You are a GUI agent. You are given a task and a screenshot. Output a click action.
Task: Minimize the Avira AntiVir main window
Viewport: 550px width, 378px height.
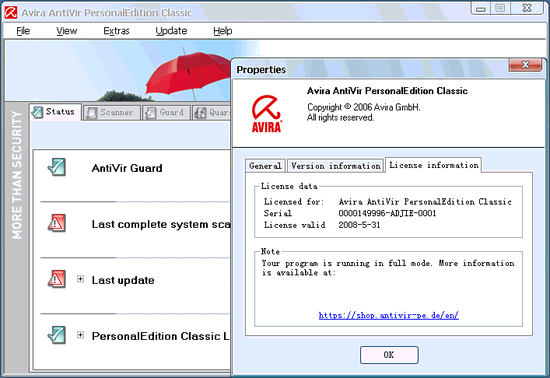pyautogui.click(x=481, y=8)
